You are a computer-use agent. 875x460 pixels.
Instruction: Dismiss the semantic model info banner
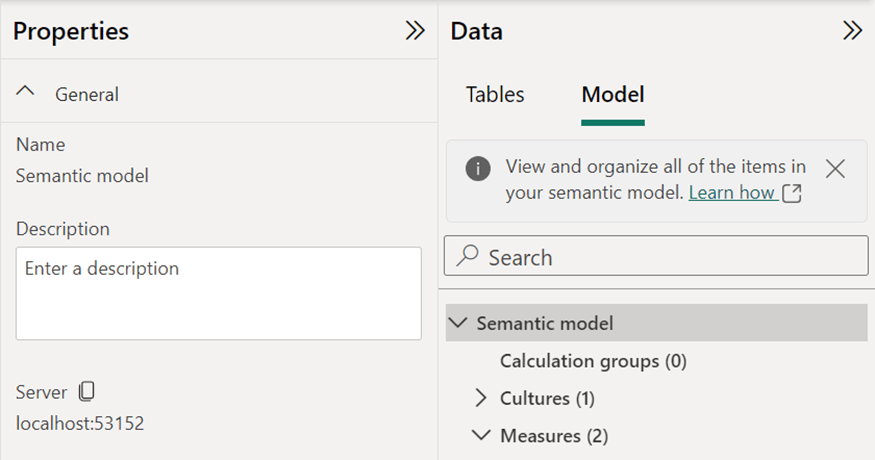(835, 169)
